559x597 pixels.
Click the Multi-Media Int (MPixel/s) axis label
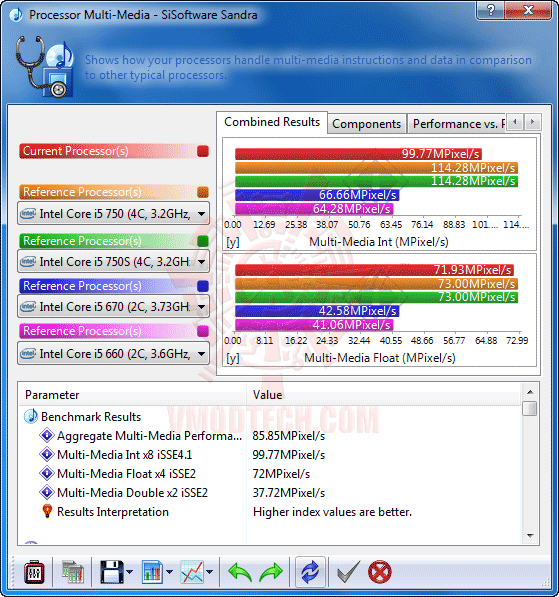379,242
